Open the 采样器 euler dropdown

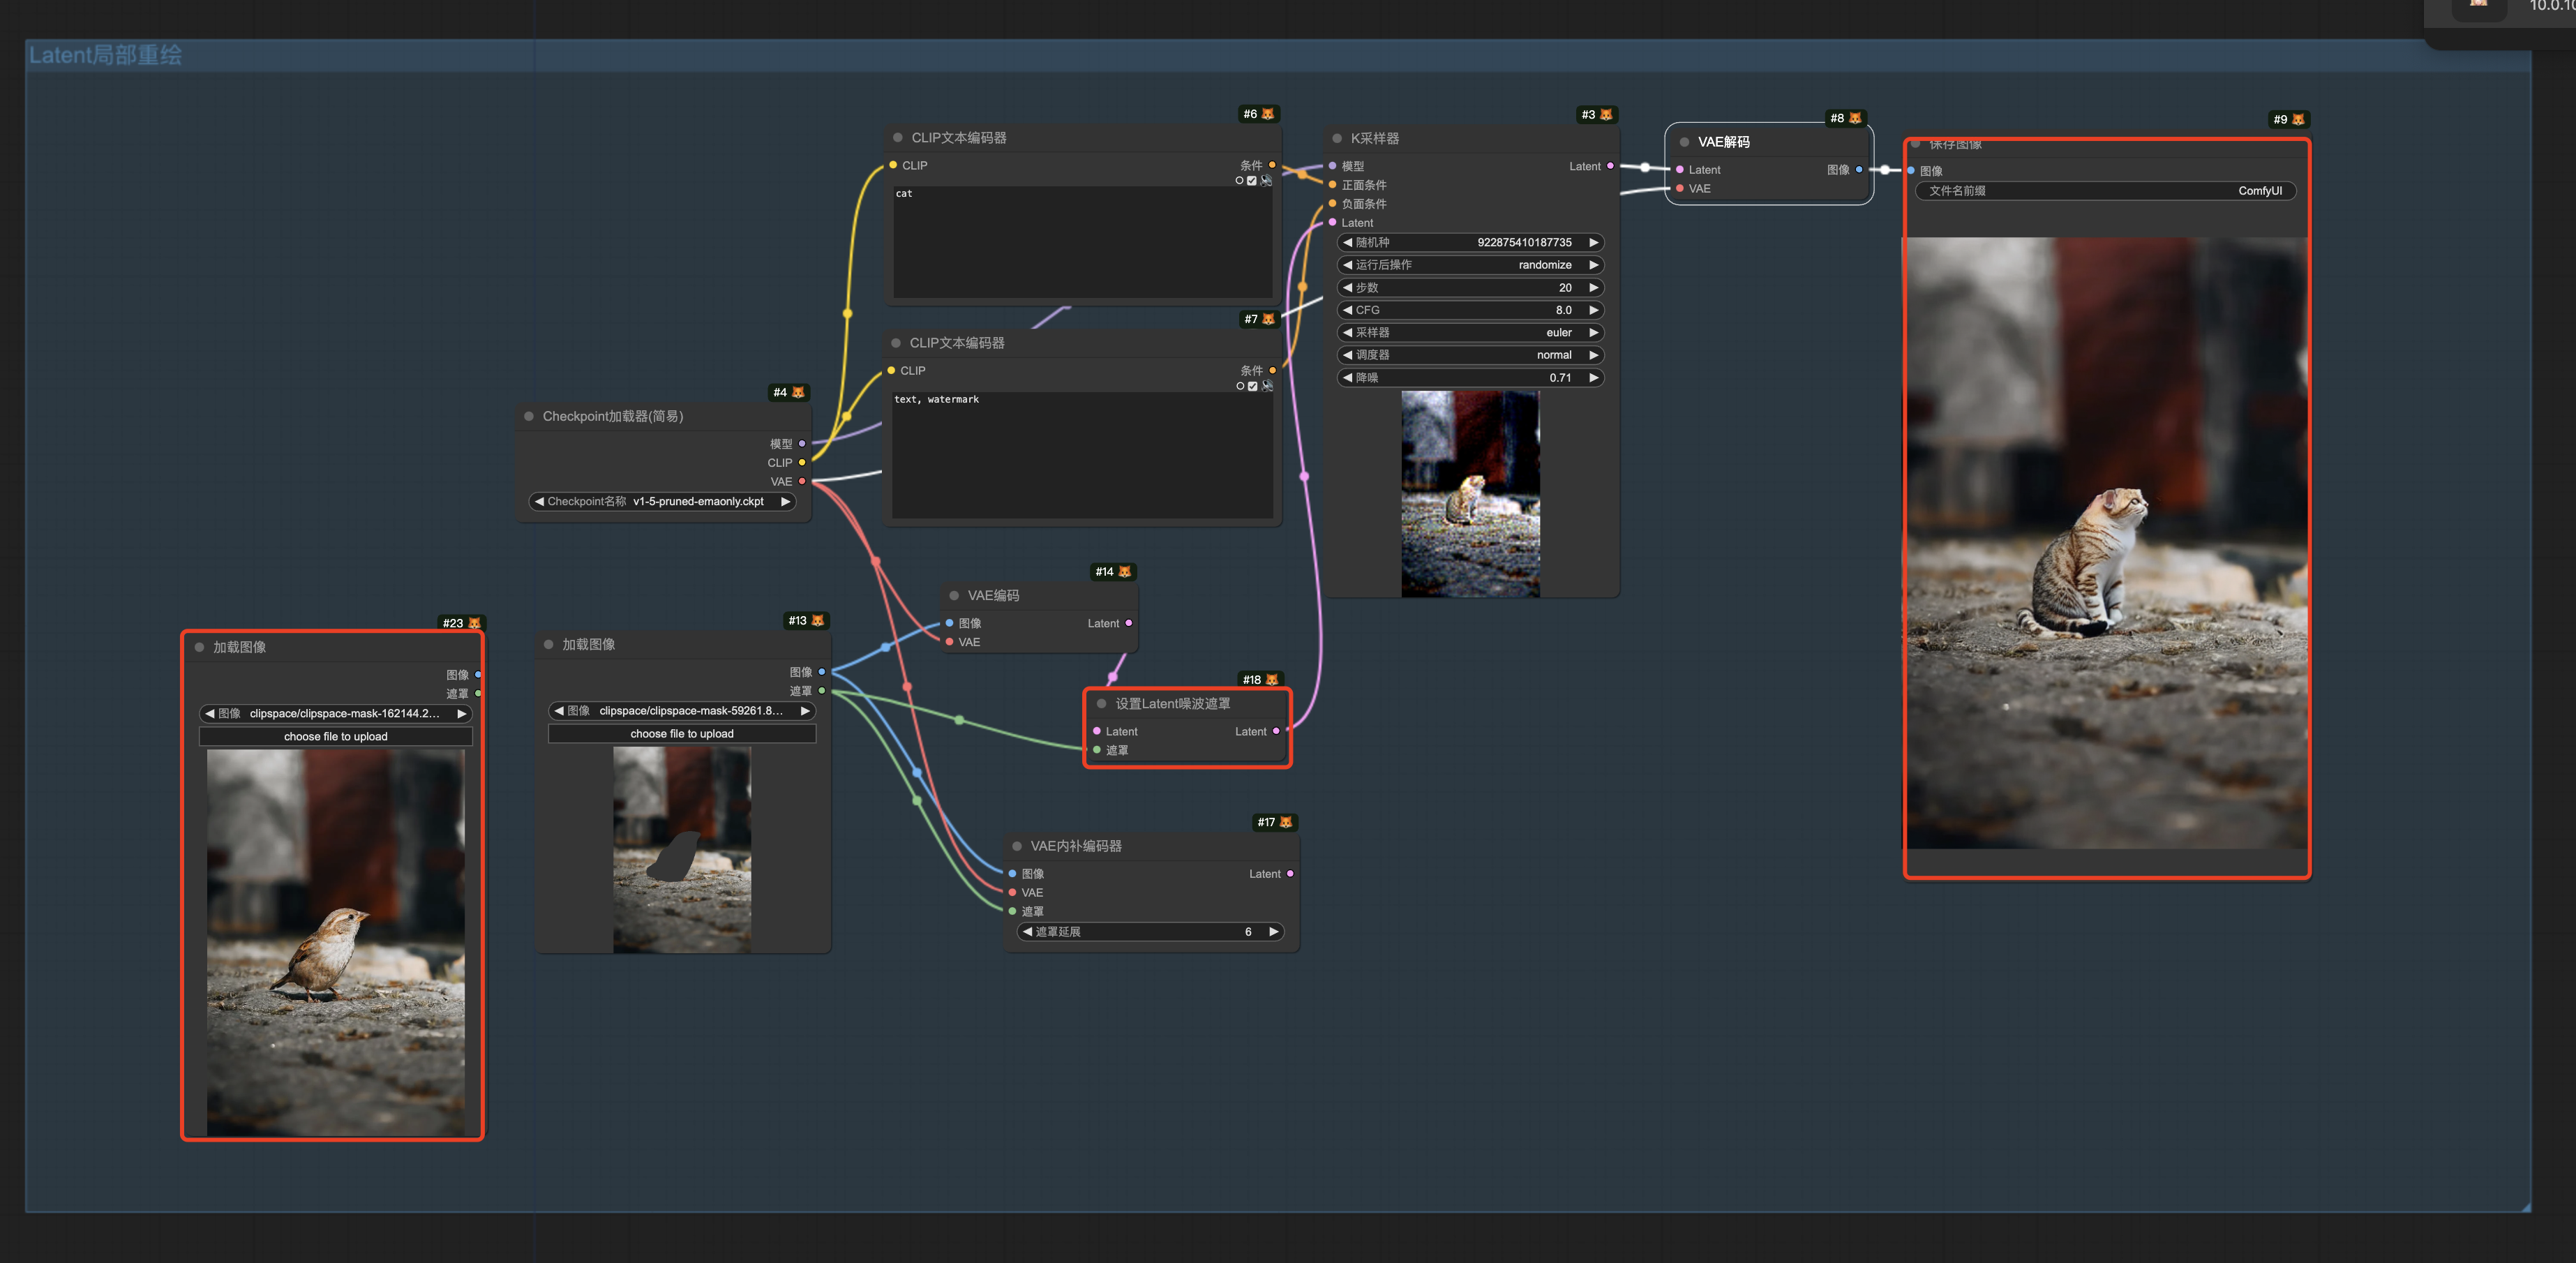pos(1469,333)
